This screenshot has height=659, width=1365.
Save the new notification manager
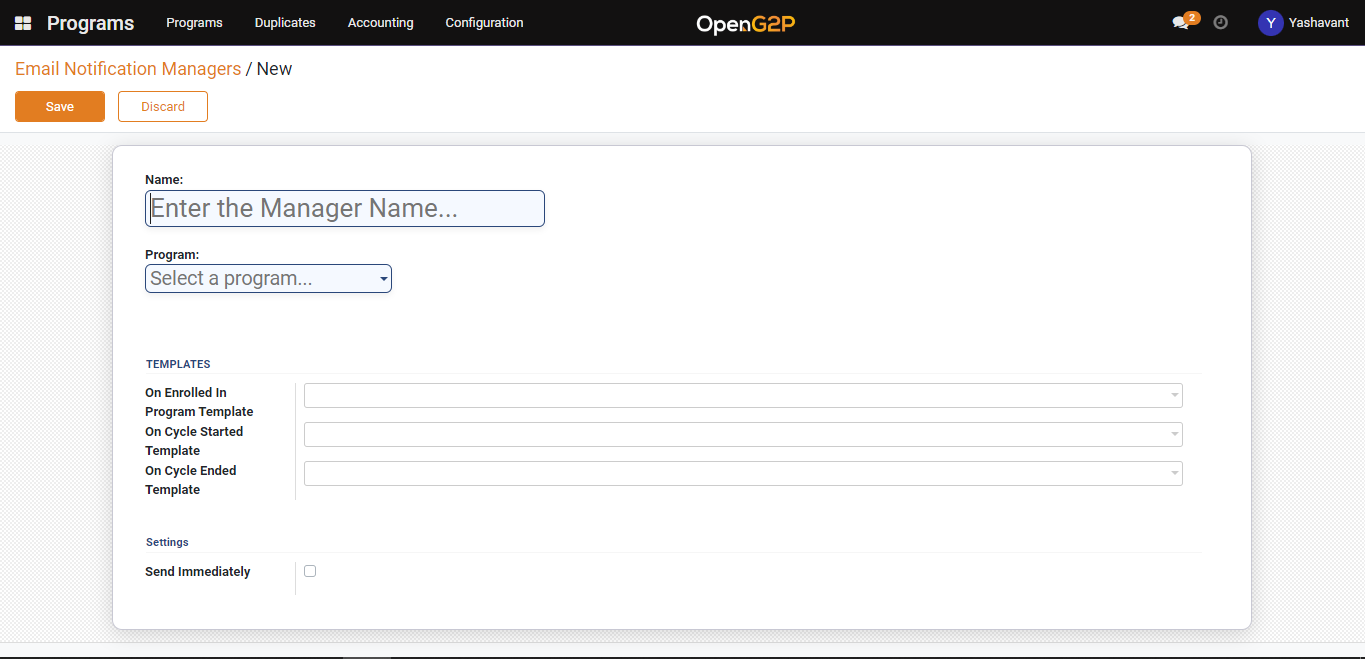point(60,107)
